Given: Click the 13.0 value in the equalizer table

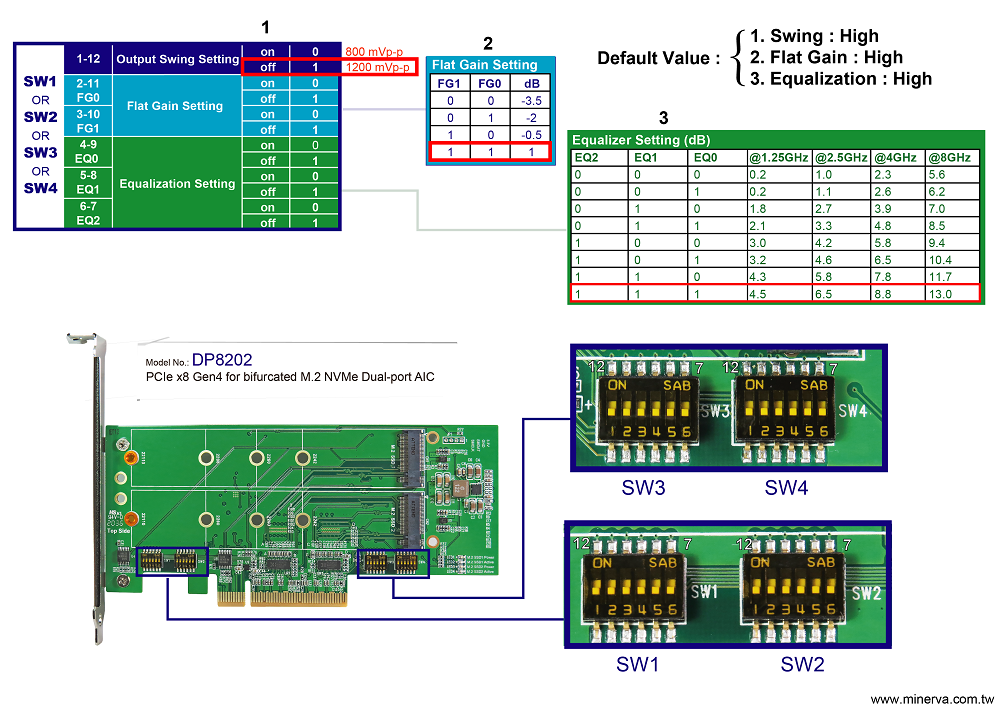Looking at the screenshot, I should (x=942, y=294).
